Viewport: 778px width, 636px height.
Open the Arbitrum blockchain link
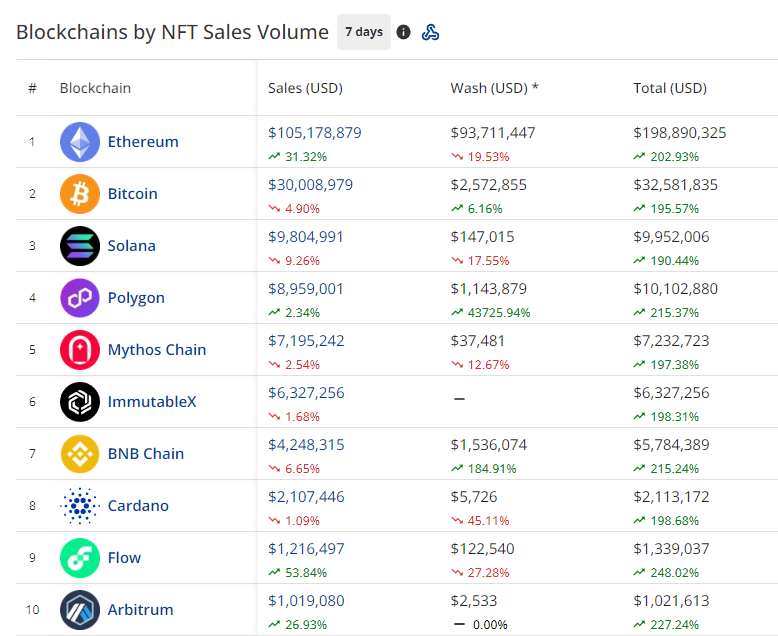(141, 610)
